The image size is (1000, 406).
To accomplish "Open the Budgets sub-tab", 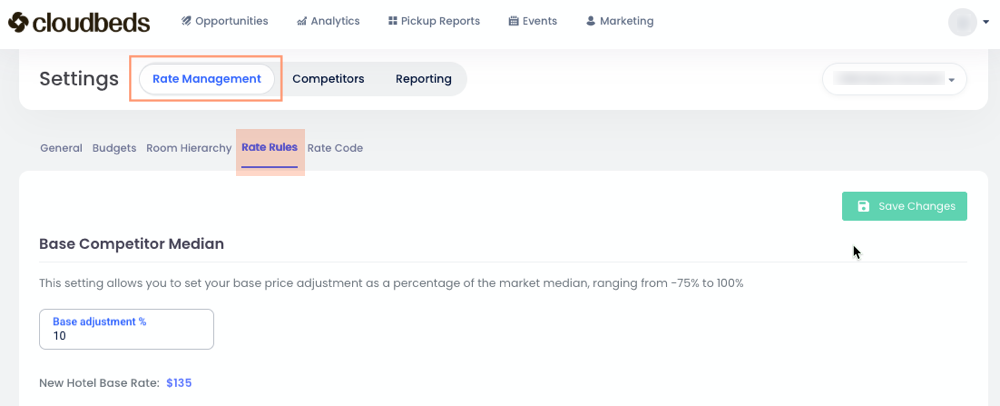I will [x=114, y=148].
